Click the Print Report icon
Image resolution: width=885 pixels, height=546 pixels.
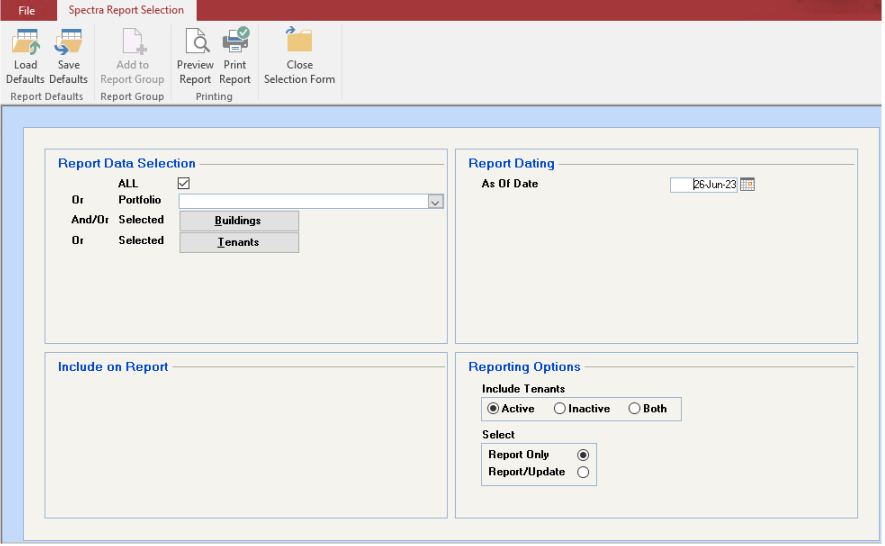[x=235, y=41]
